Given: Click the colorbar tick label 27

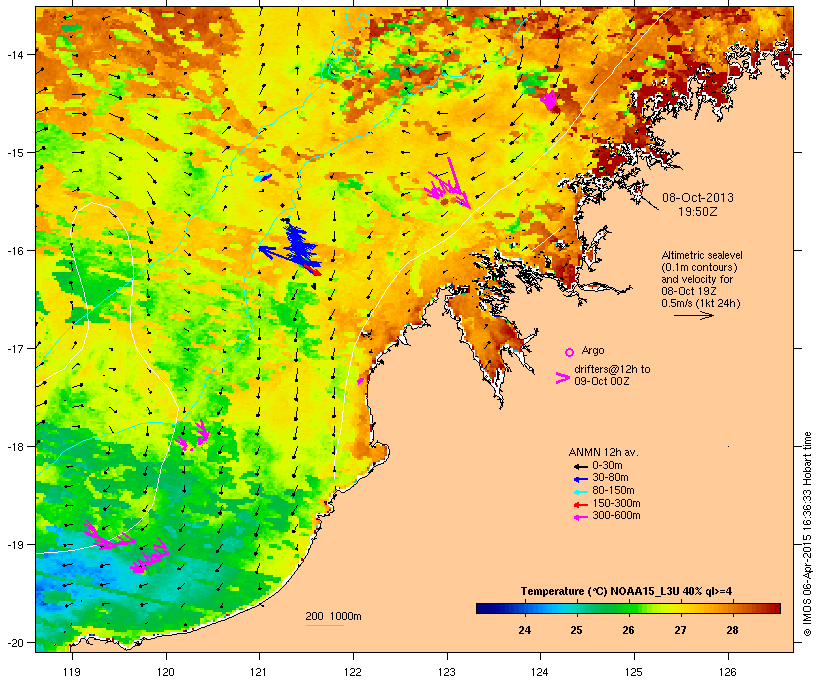Looking at the screenshot, I should (x=680, y=630).
